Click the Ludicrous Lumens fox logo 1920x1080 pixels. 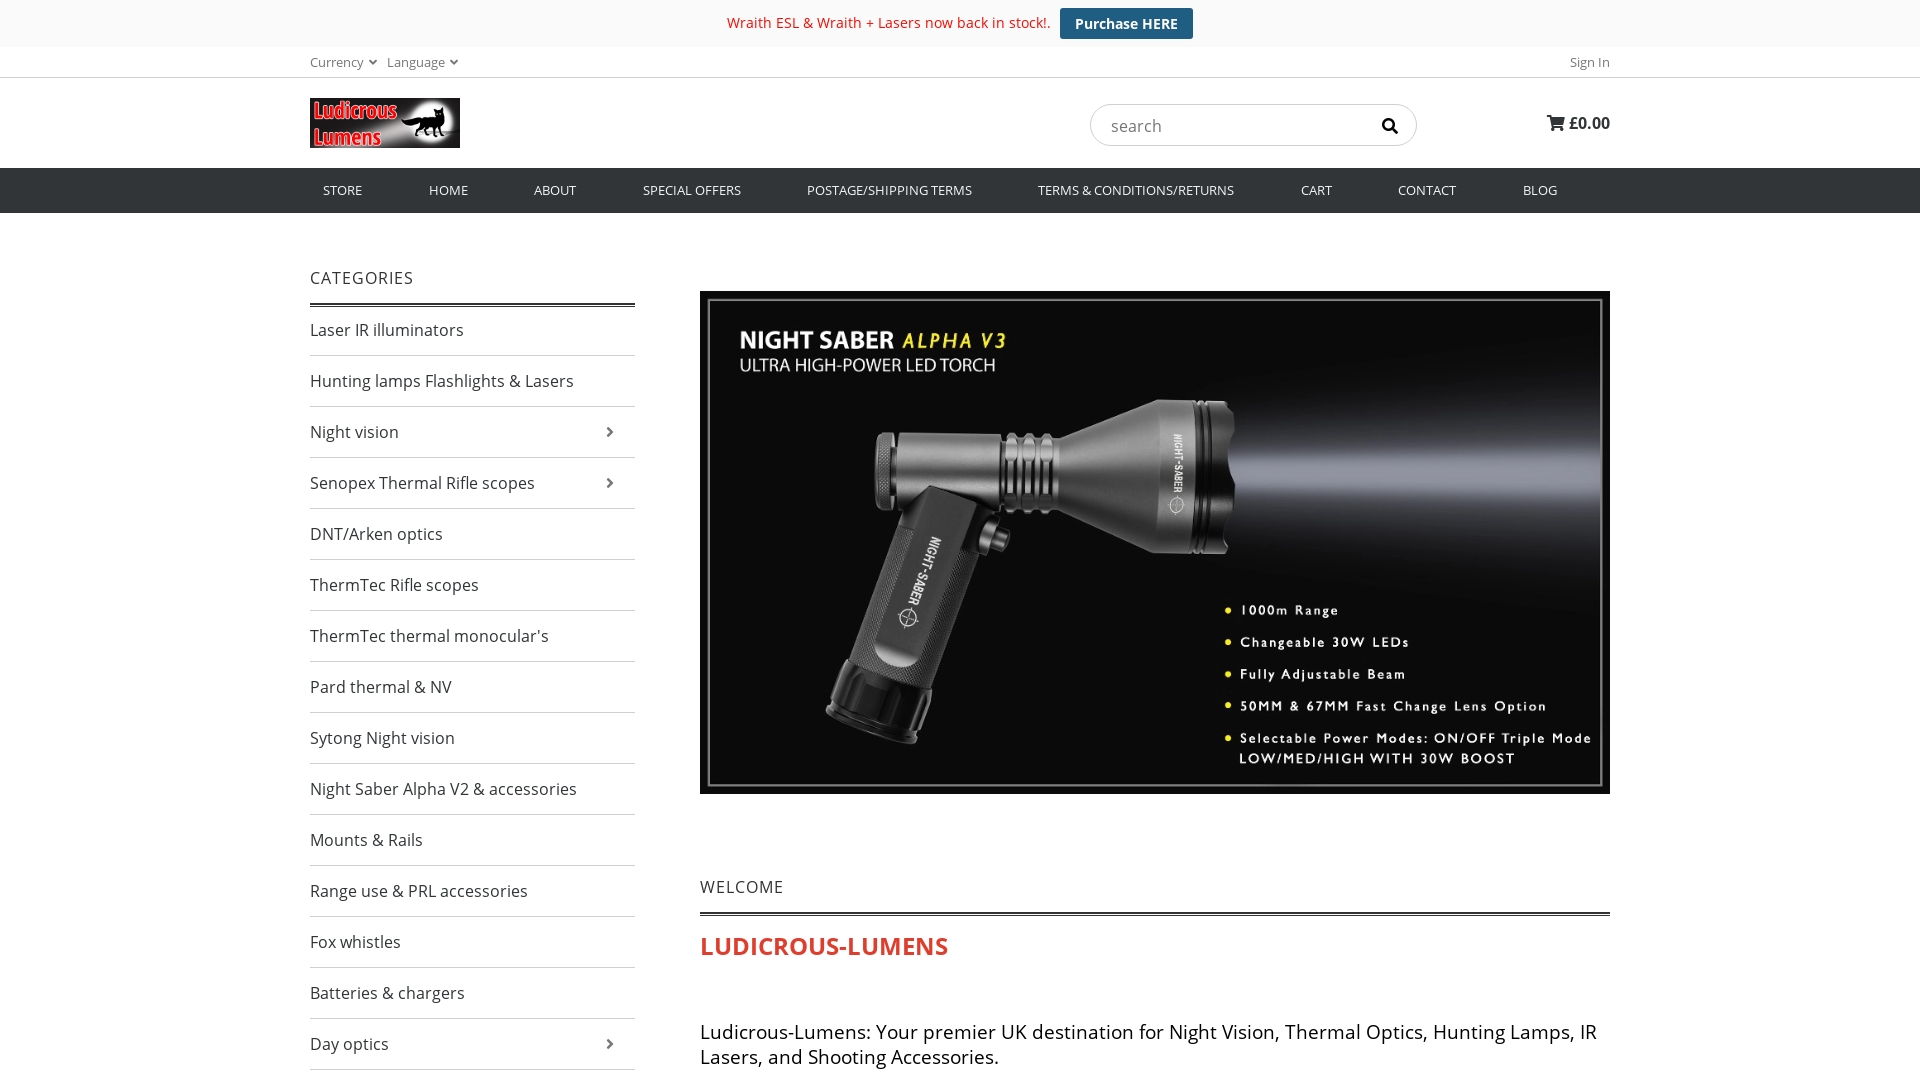(384, 122)
